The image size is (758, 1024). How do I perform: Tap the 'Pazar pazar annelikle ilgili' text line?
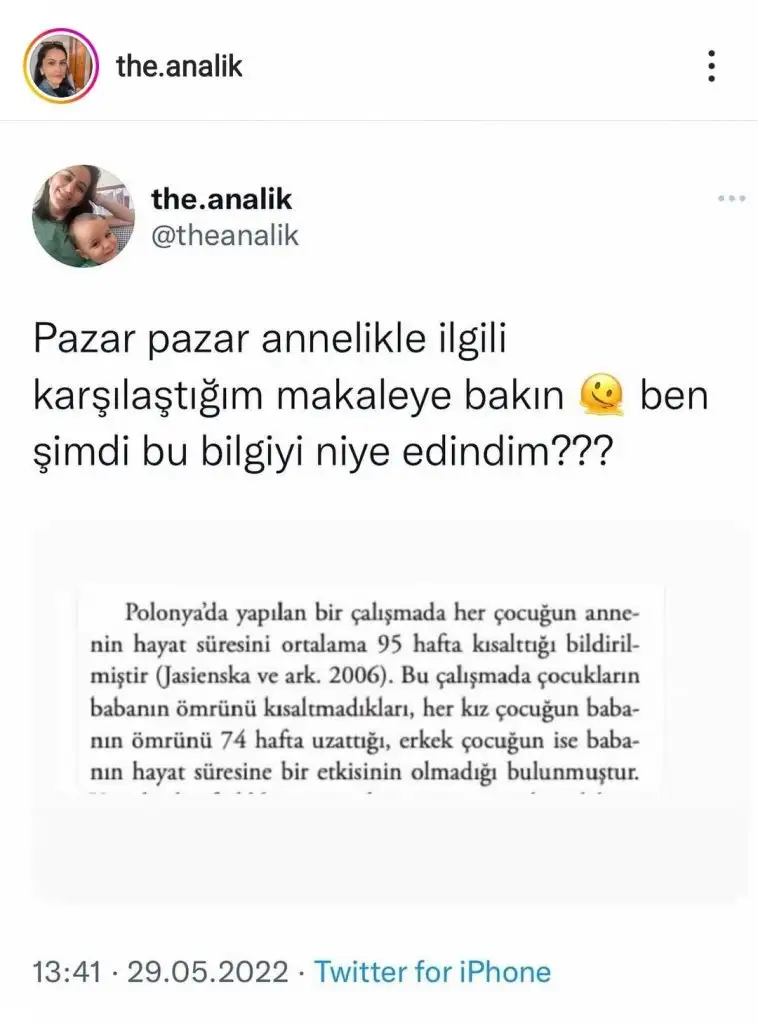[x=270, y=339]
